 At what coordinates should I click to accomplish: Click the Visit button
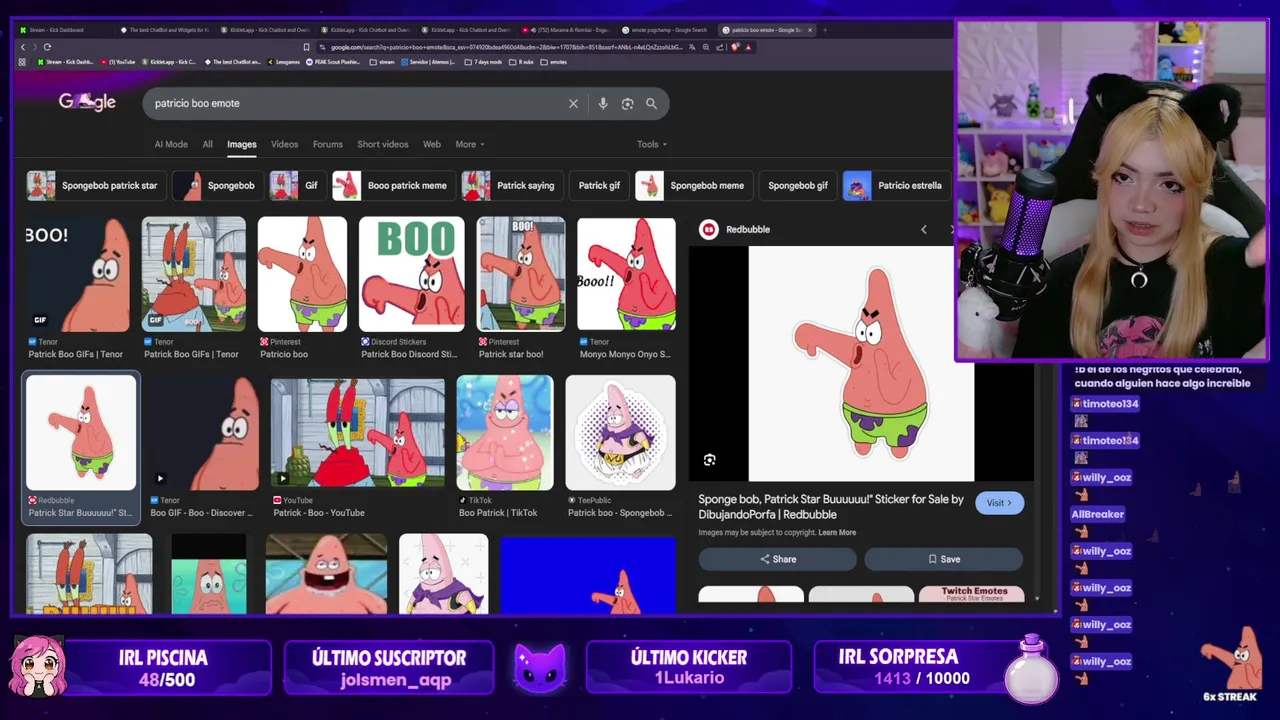(999, 503)
